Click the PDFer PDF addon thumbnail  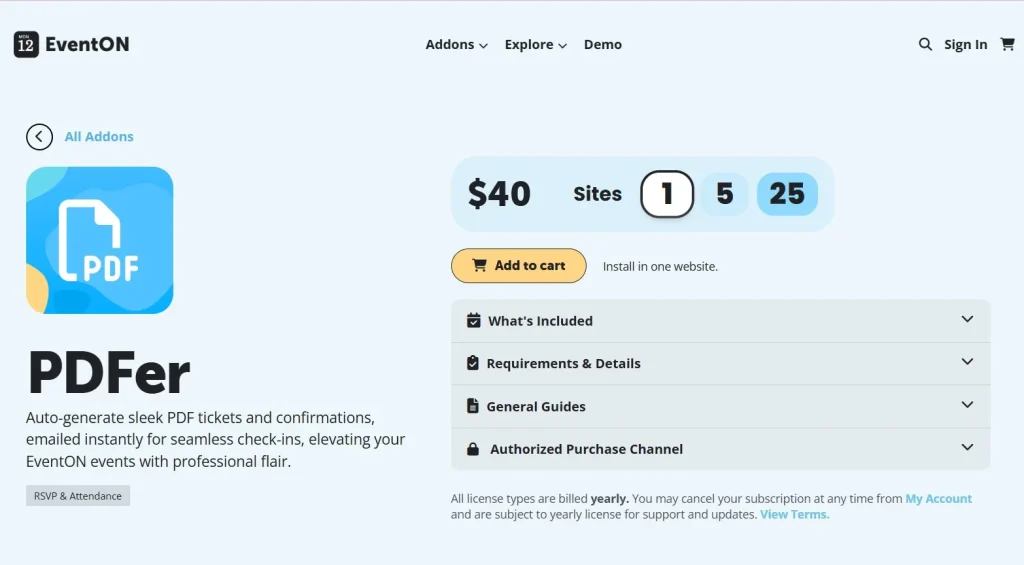point(99,240)
